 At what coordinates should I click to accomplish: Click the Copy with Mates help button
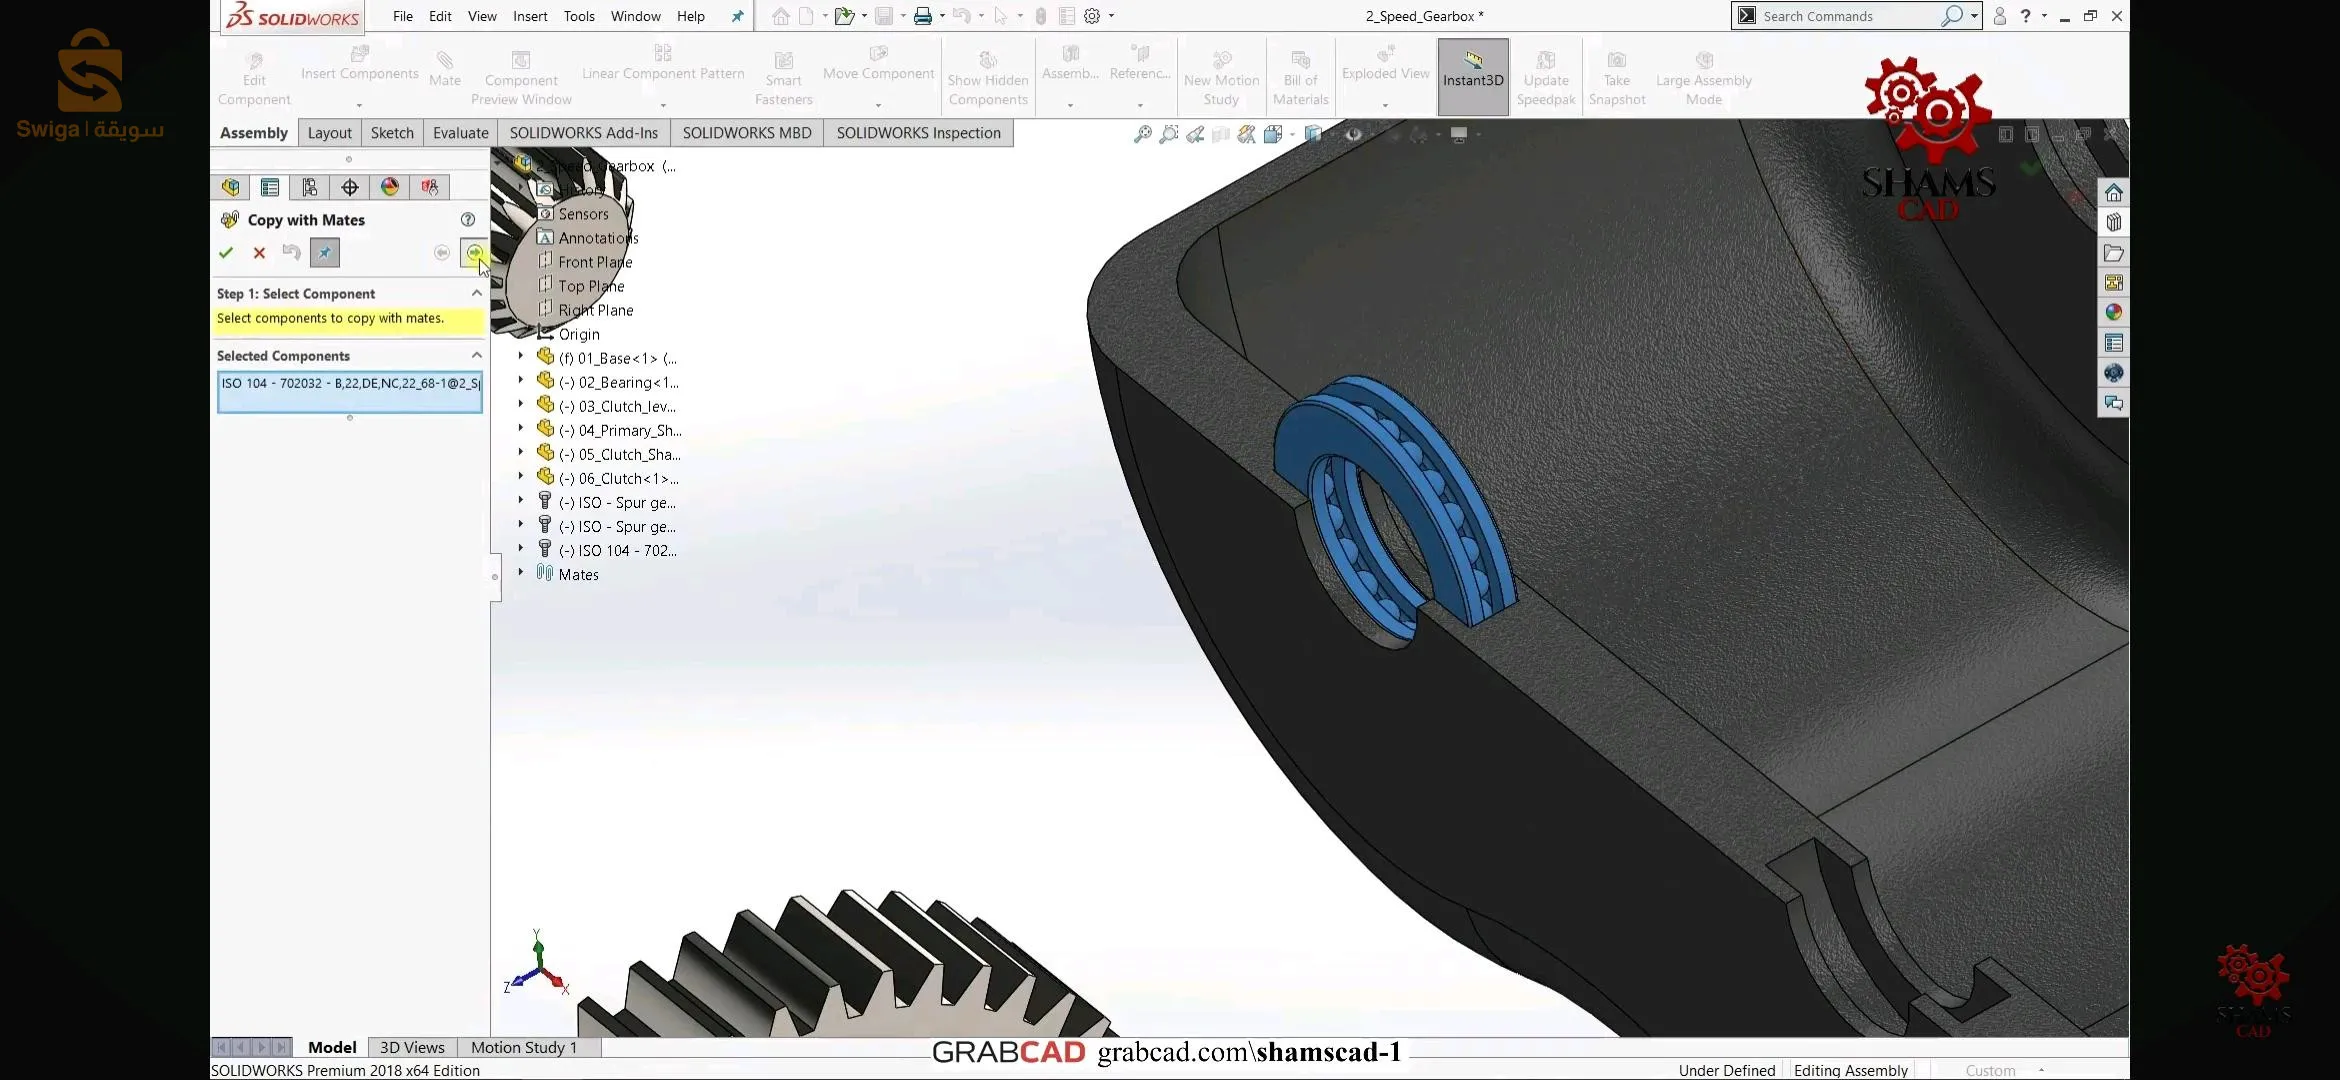[468, 219]
